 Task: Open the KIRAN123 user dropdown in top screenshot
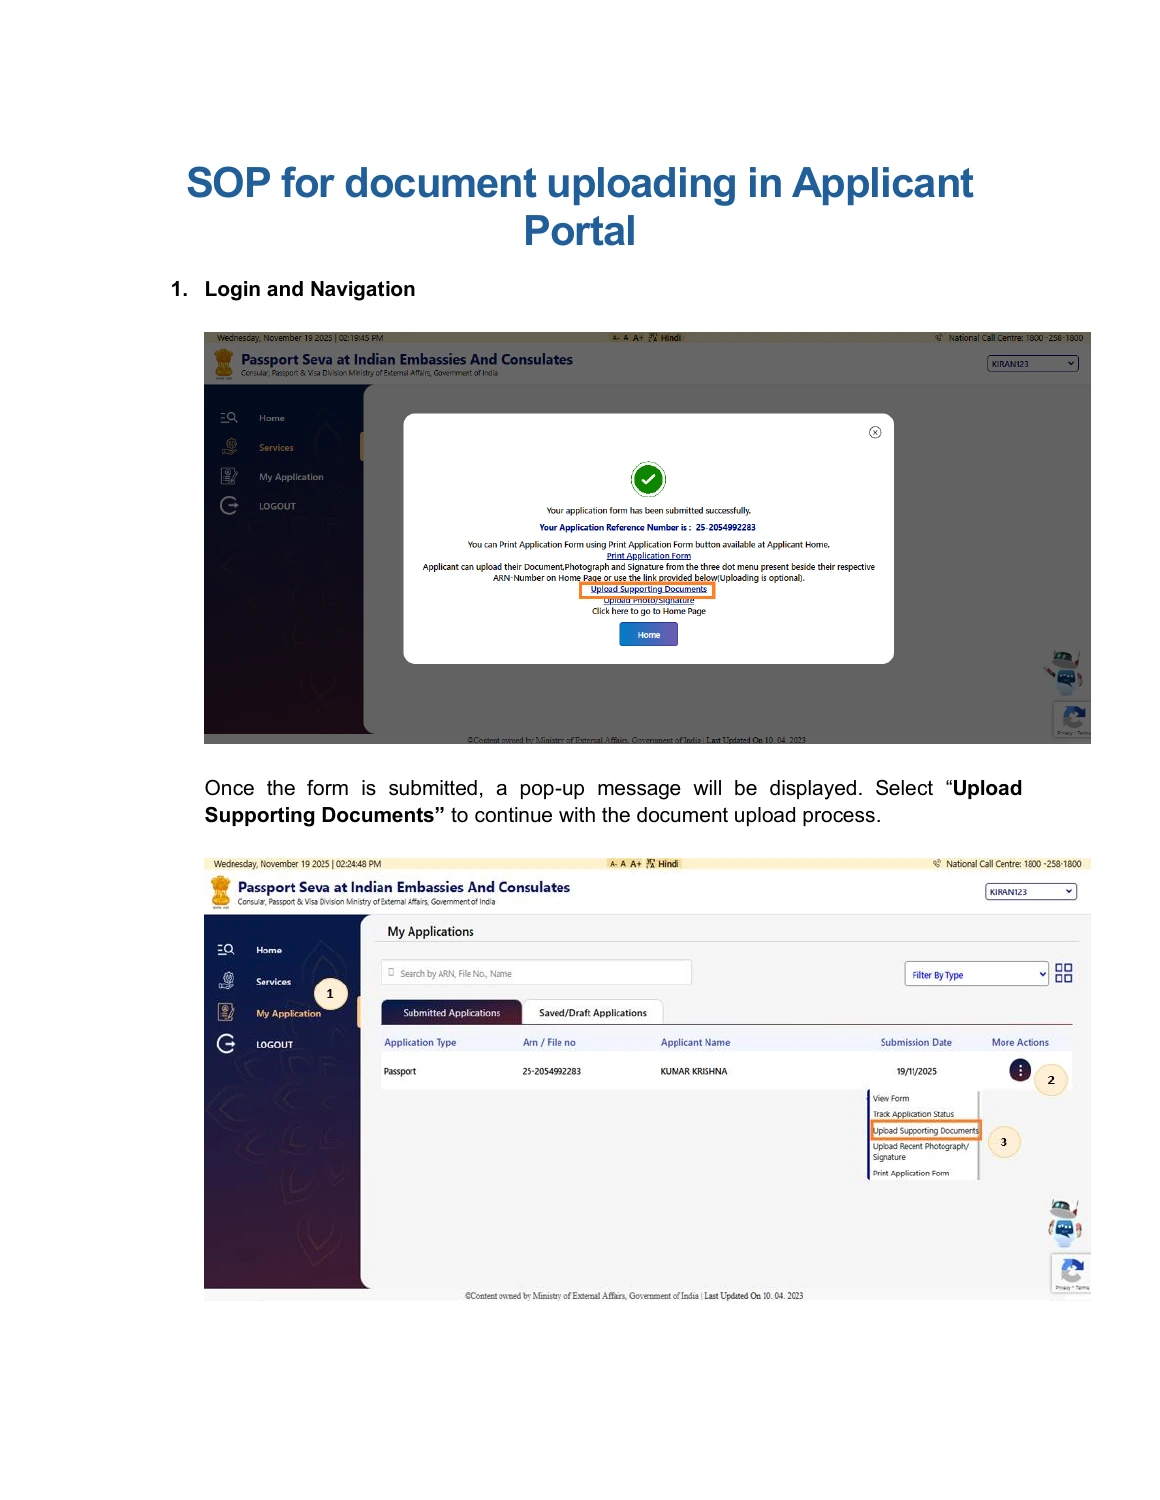click(1033, 364)
